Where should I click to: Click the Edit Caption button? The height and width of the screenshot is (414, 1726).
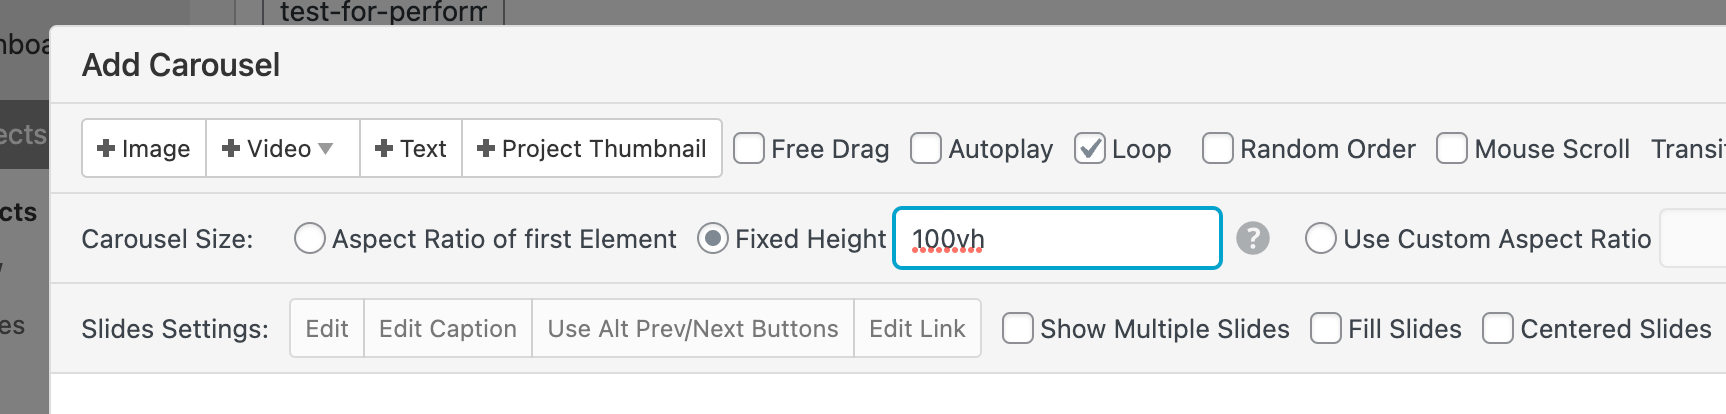point(448,329)
